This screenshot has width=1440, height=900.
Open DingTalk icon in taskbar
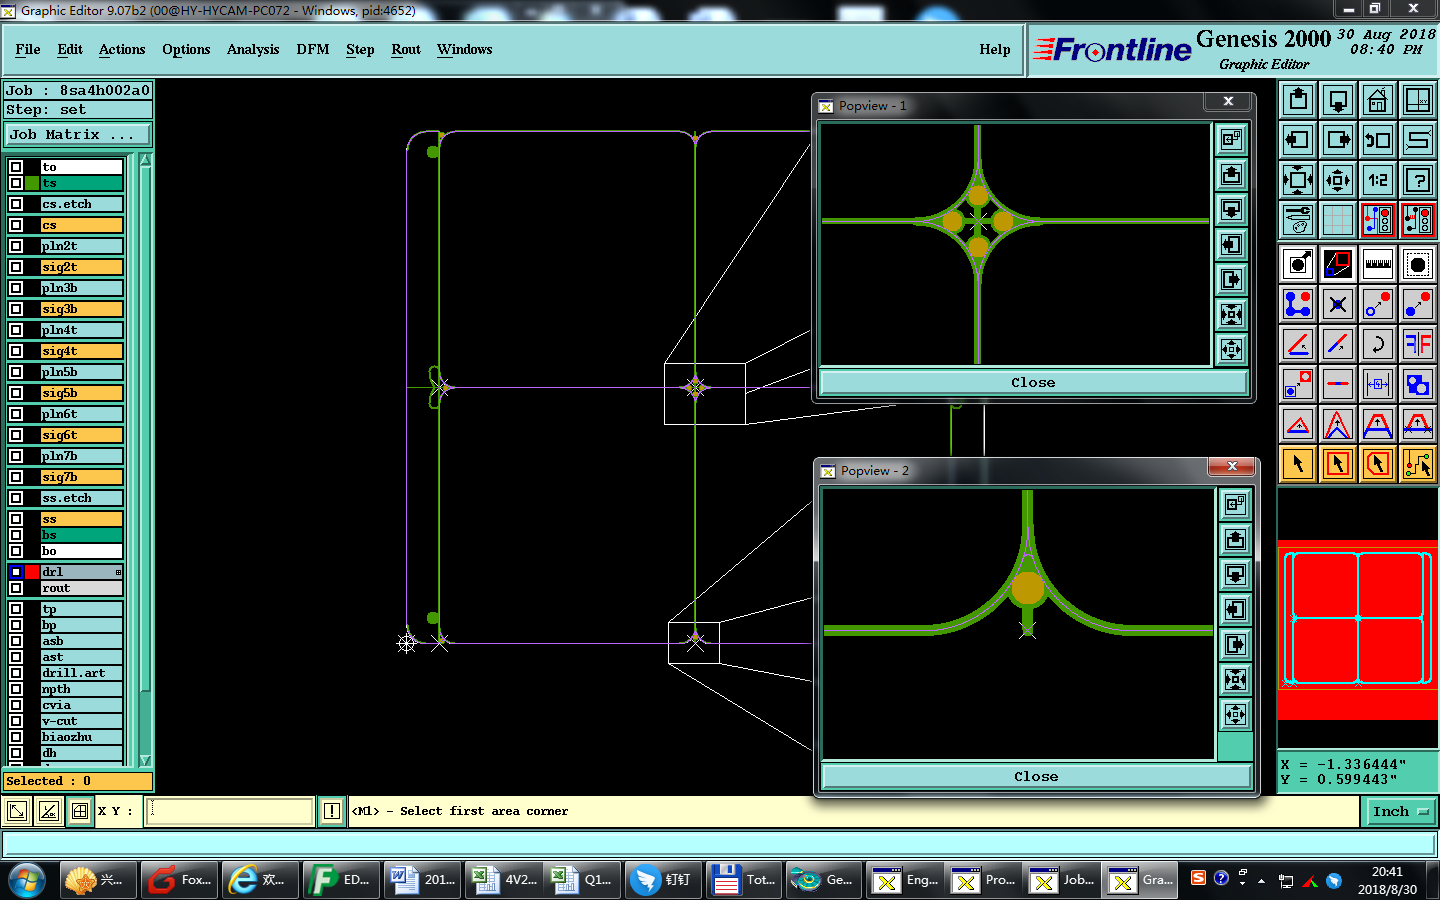pyautogui.click(x=663, y=880)
